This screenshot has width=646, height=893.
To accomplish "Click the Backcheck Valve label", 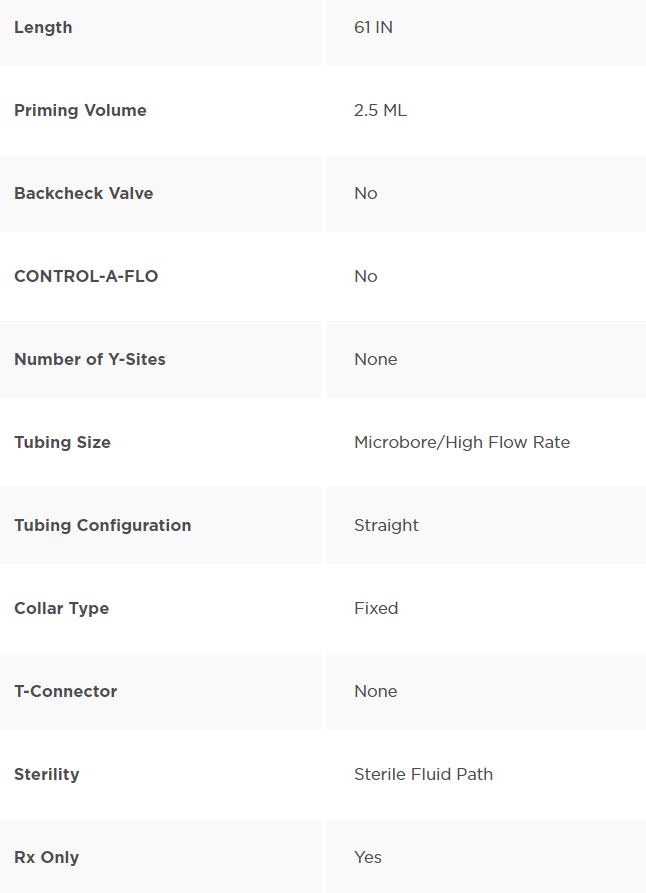I will pos(84,193).
